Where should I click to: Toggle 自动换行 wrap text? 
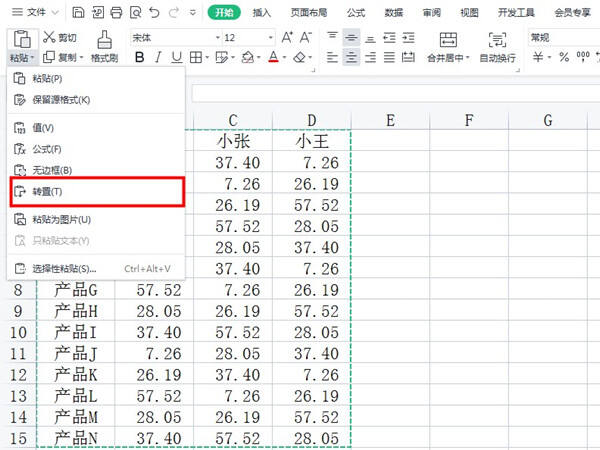(x=497, y=47)
